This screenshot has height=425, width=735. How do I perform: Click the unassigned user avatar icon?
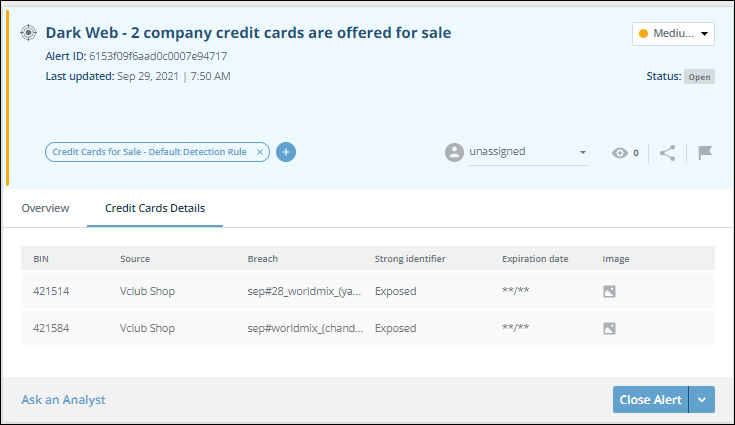(454, 152)
